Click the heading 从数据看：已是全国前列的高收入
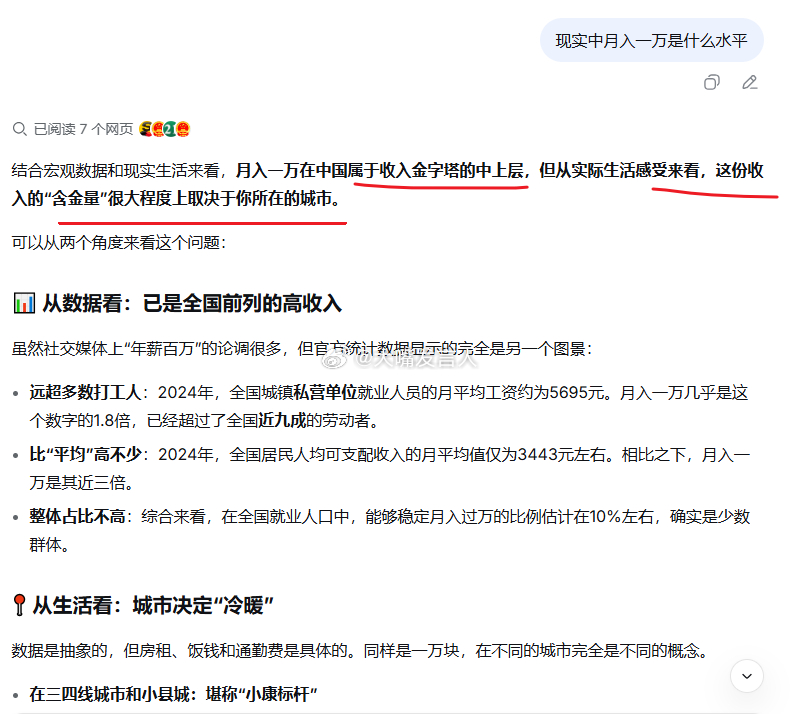This screenshot has height=714, width=803. pyautogui.click(x=192, y=303)
